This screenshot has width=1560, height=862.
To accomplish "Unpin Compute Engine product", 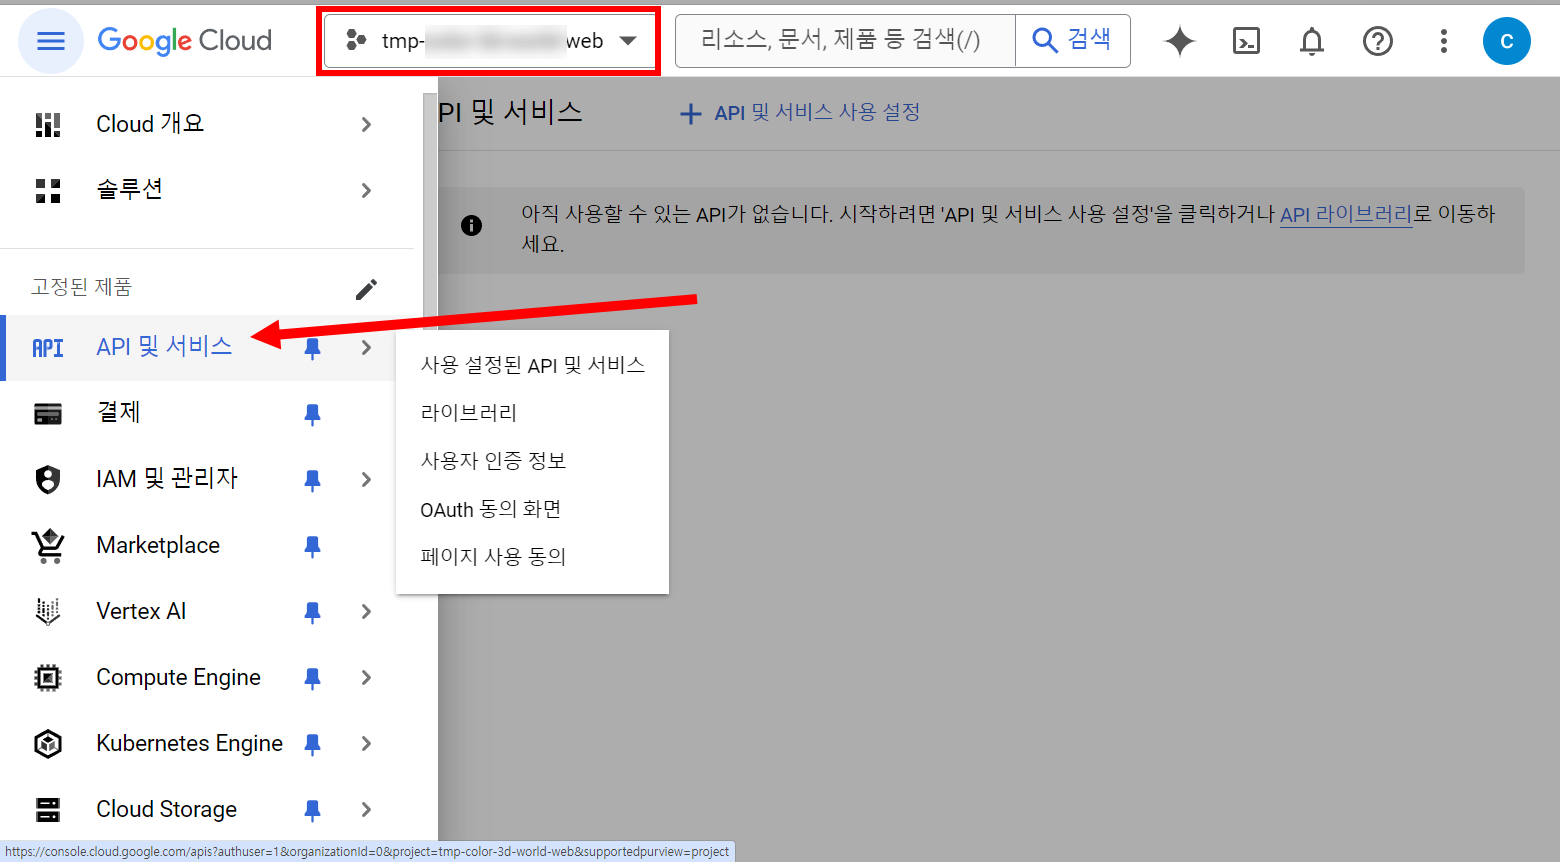I will (x=312, y=678).
